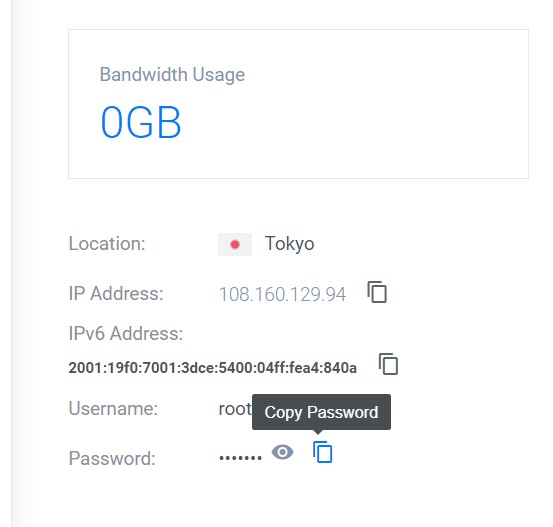Click the IP Address label
This screenshot has width=553, height=527.
(x=116, y=293)
